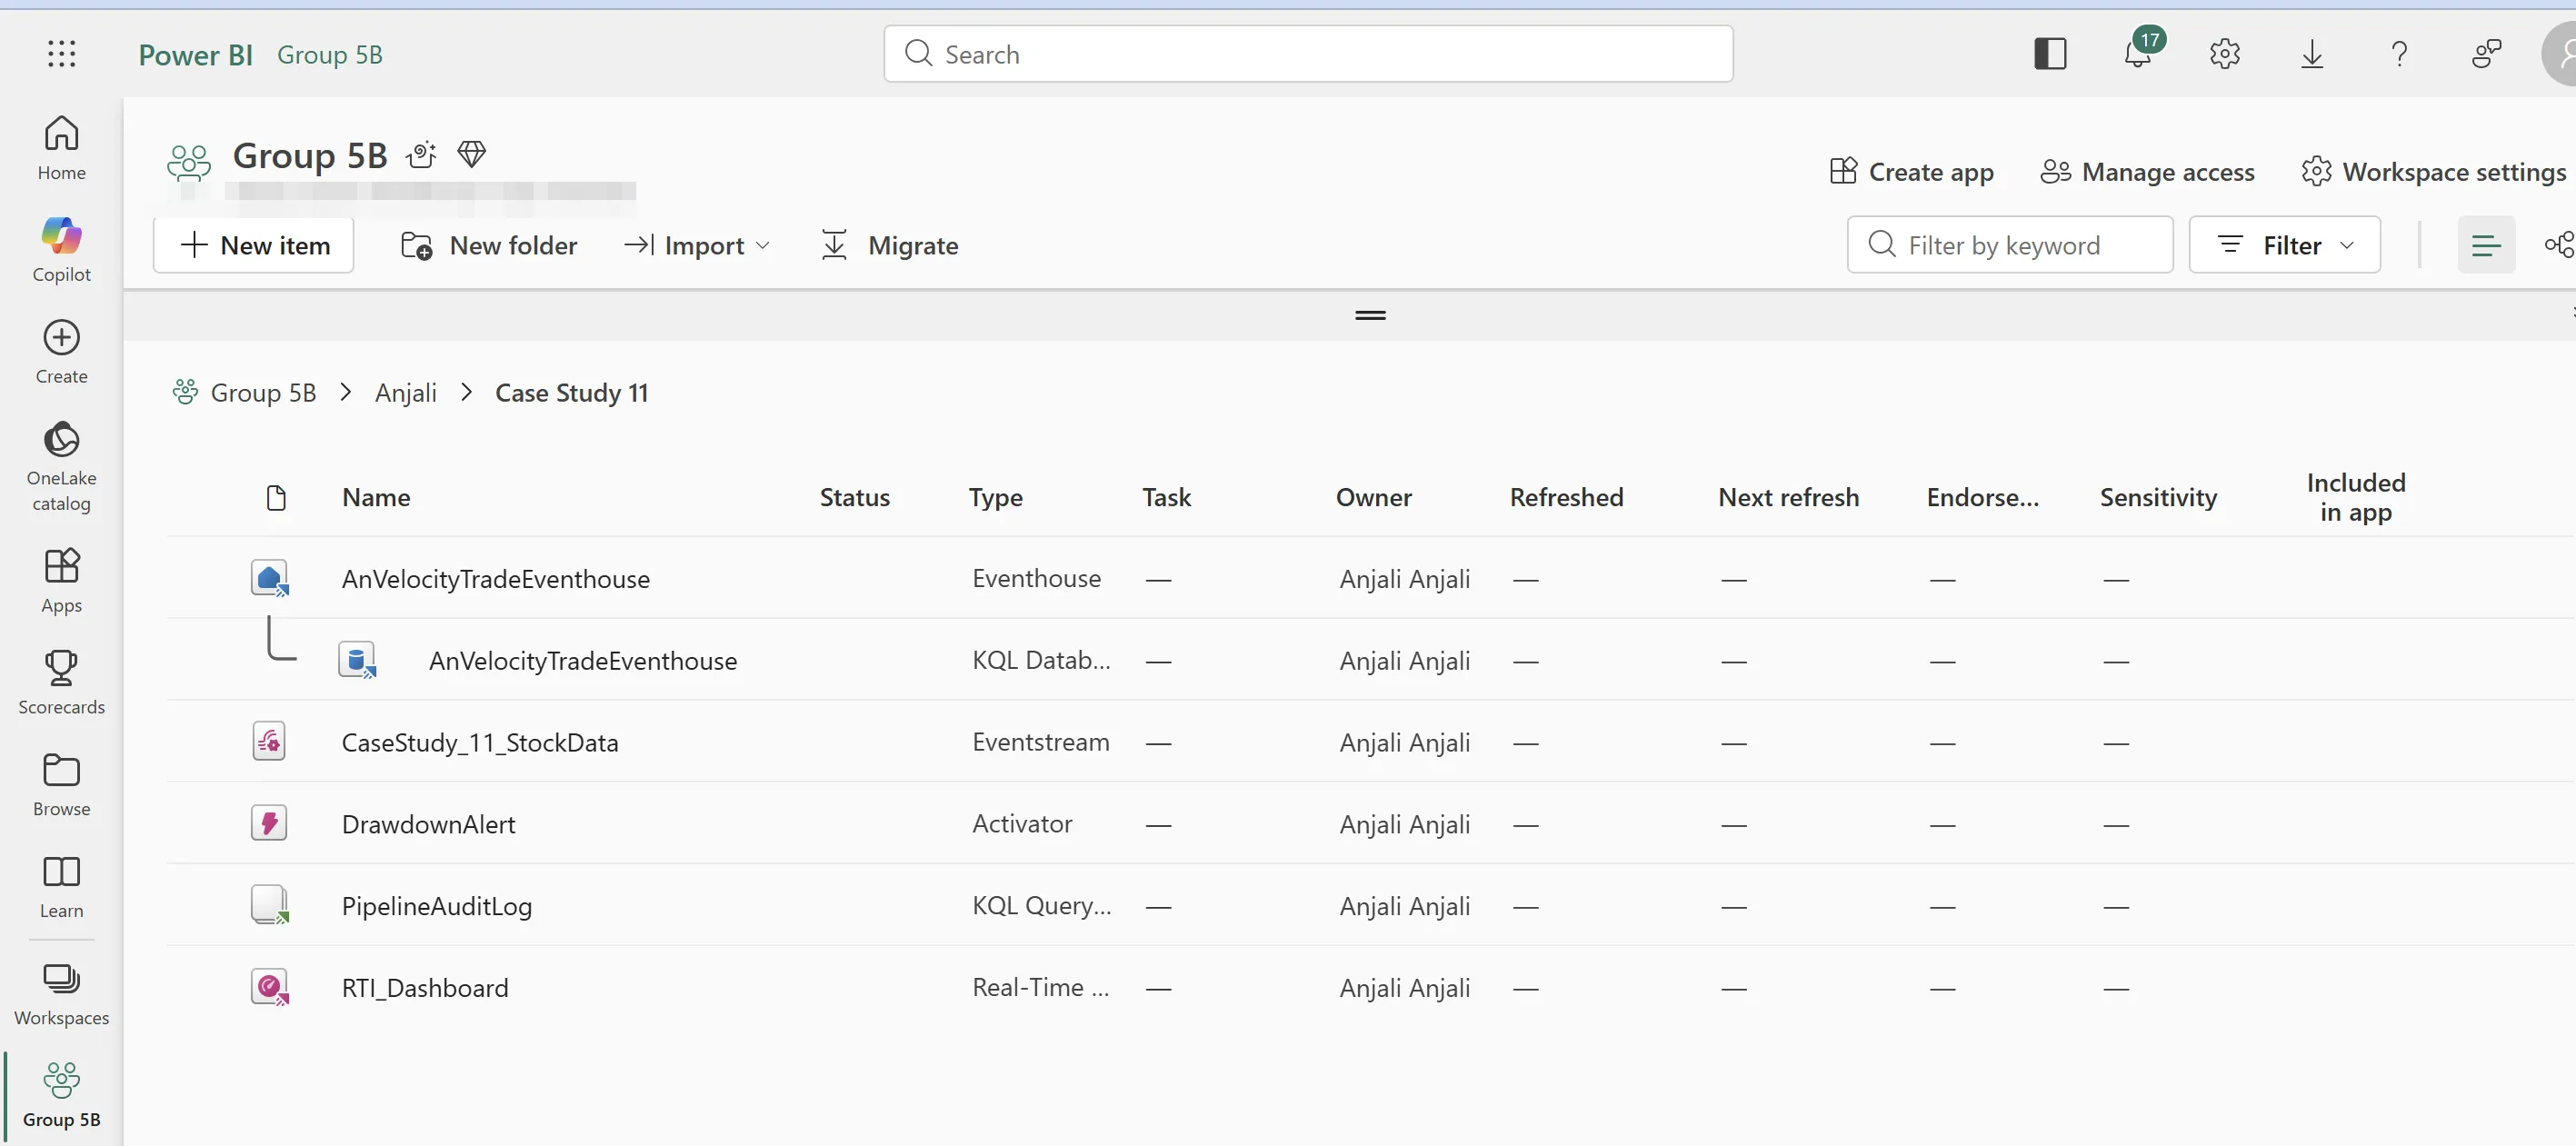This screenshot has height=1146, width=2576.
Task: Open the CaseStudy_11_StockData eventstream
Action: point(480,743)
